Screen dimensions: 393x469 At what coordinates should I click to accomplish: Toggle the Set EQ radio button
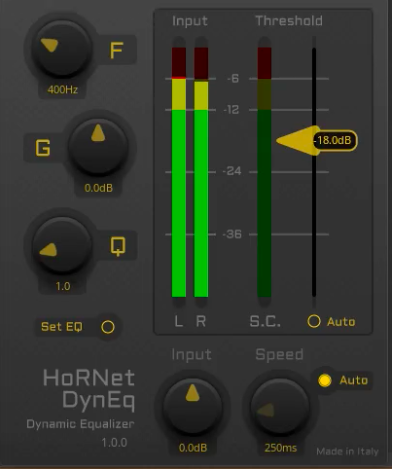pyautogui.click(x=108, y=327)
